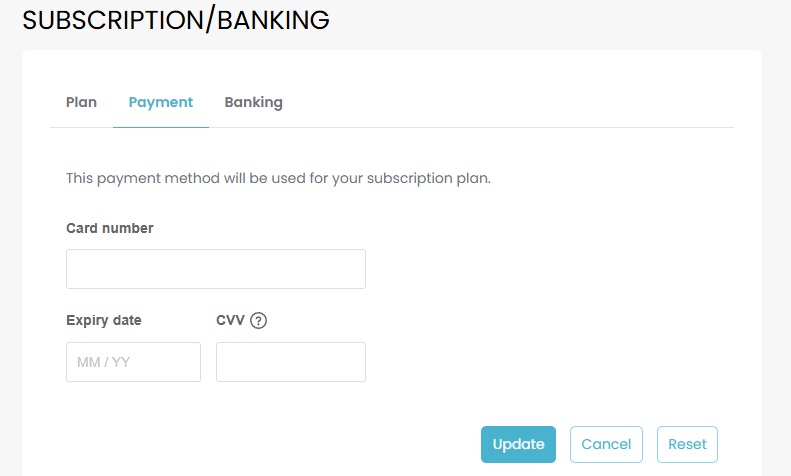Click the 'Card number' field label
791x476 pixels.
(x=110, y=228)
